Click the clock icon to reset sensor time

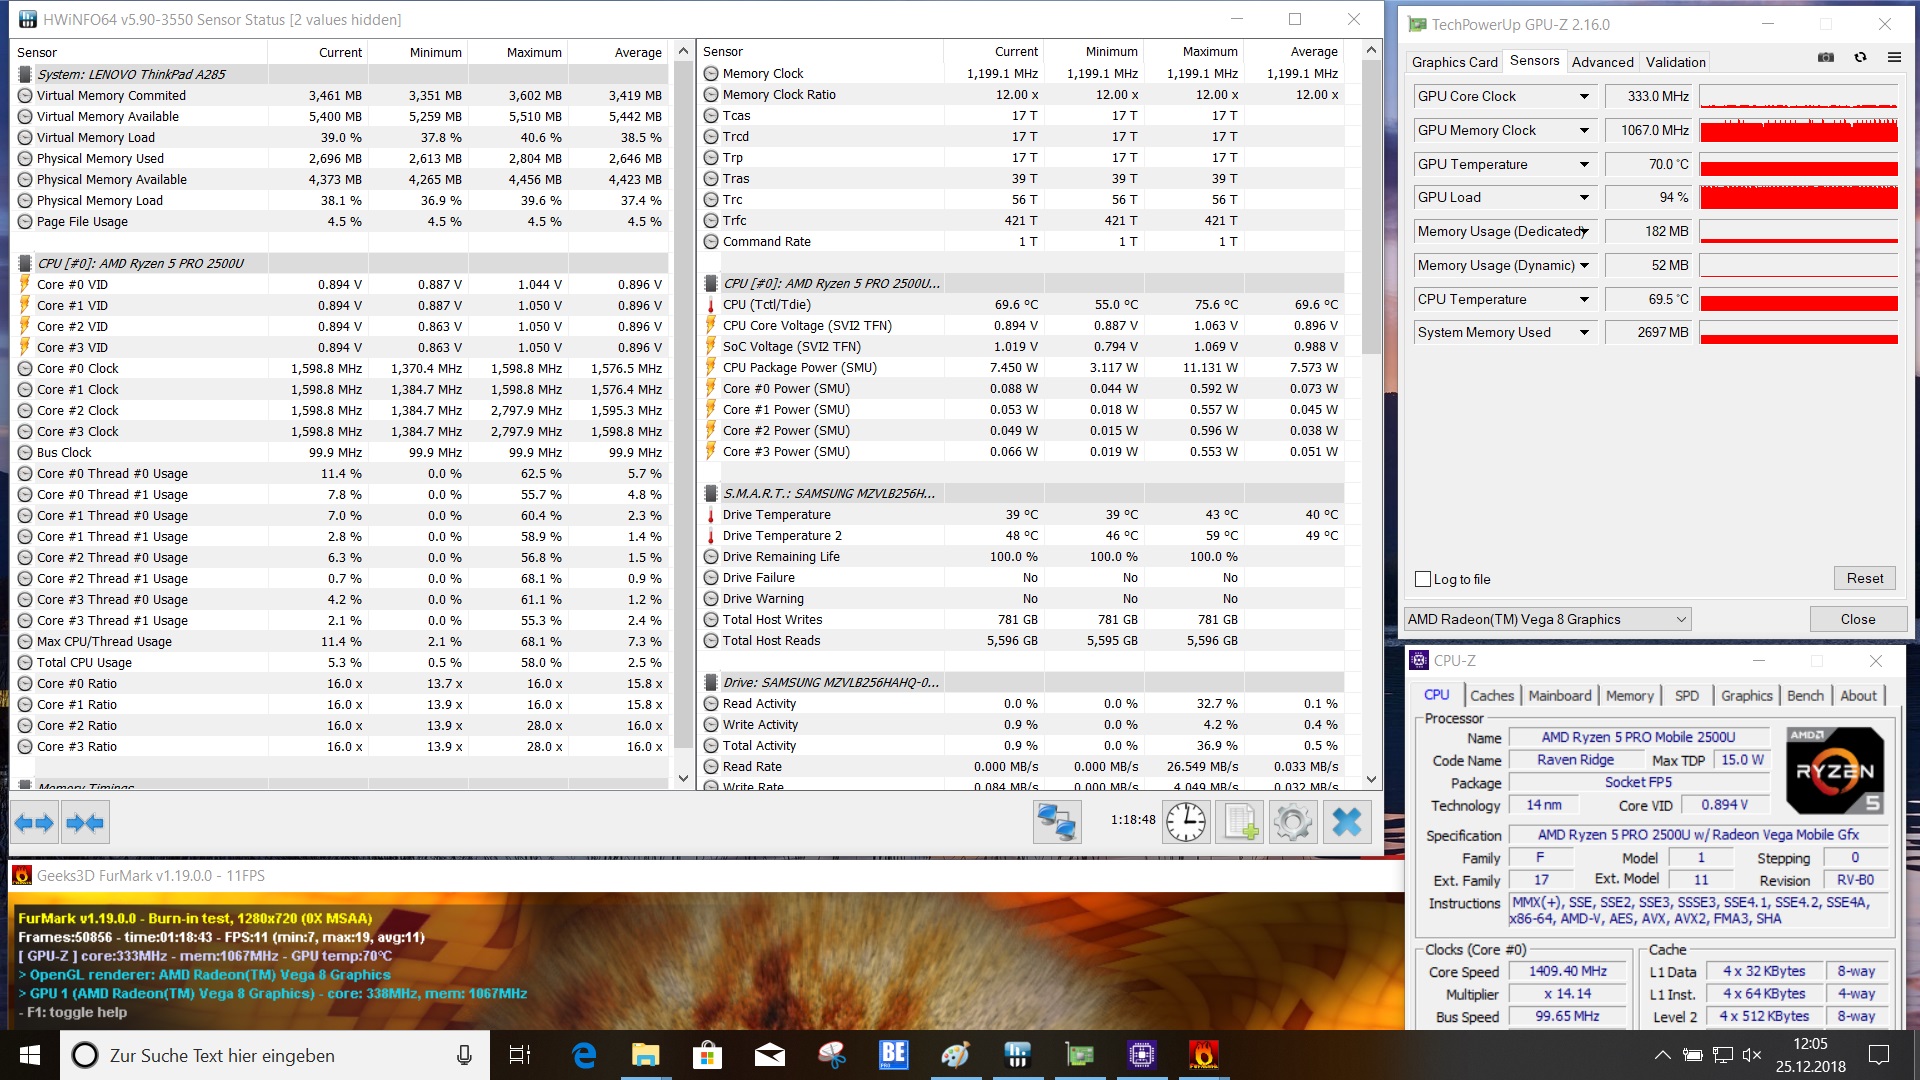1186,822
